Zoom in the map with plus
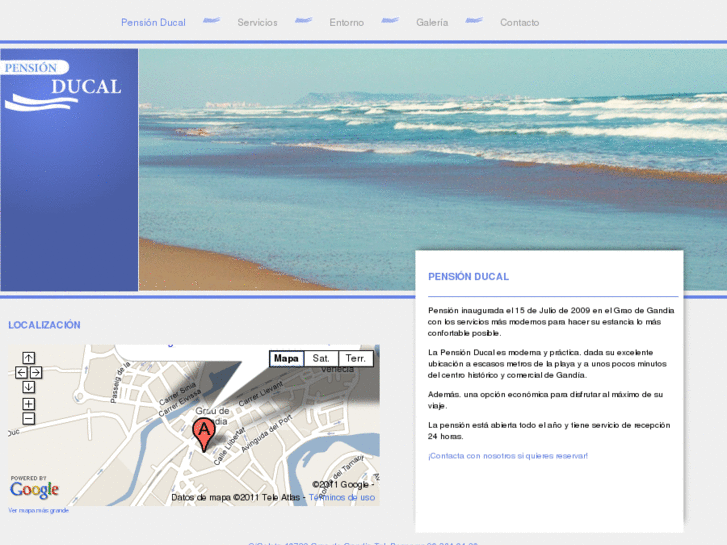 tap(29, 404)
